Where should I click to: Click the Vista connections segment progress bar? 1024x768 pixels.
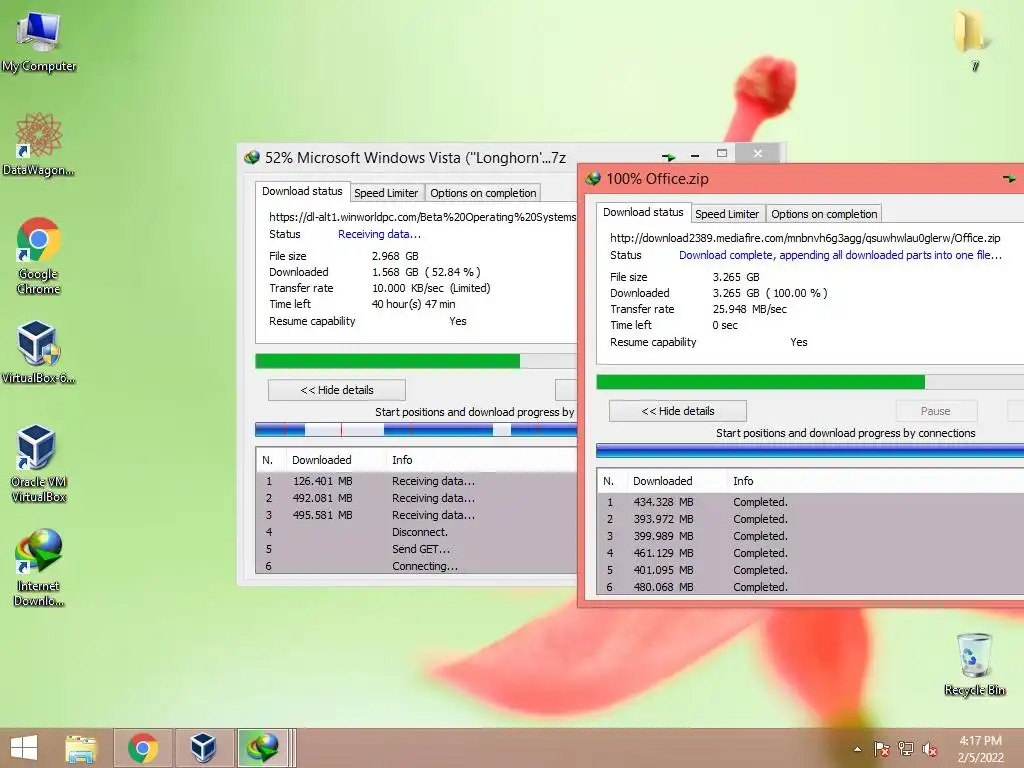point(416,430)
